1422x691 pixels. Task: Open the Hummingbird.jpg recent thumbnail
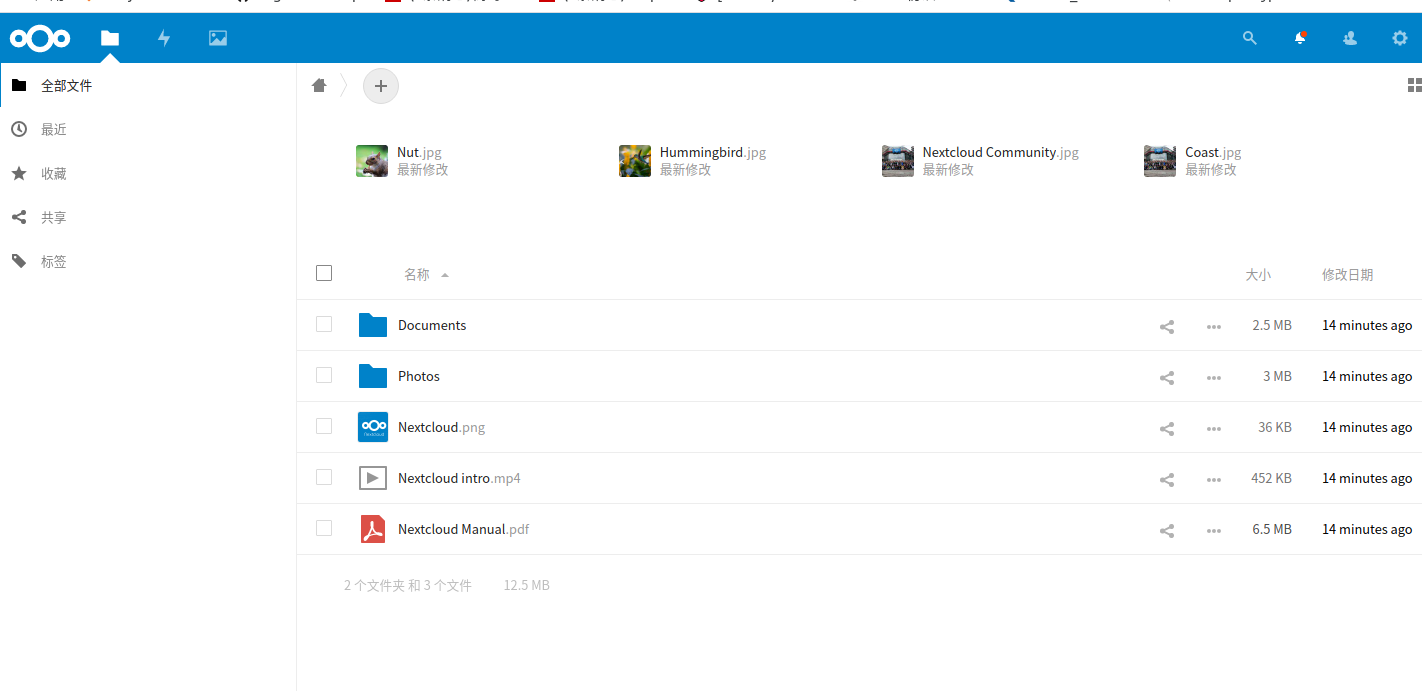tap(635, 160)
